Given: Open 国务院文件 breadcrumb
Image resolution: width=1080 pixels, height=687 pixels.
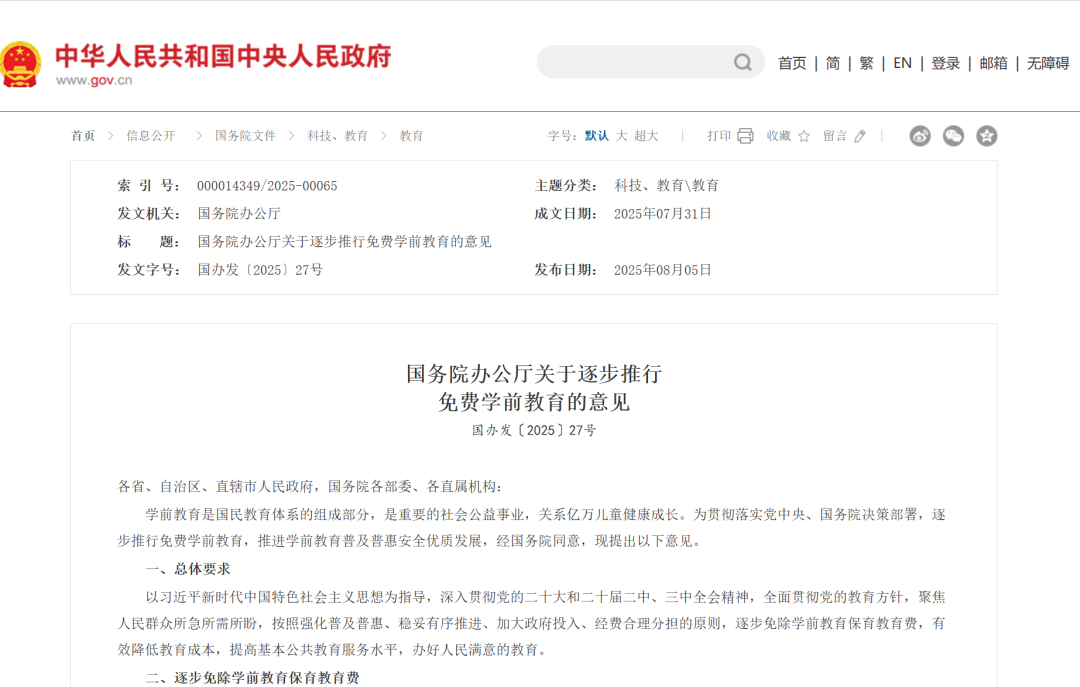Looking at the screenshot, I should (245, 136).
